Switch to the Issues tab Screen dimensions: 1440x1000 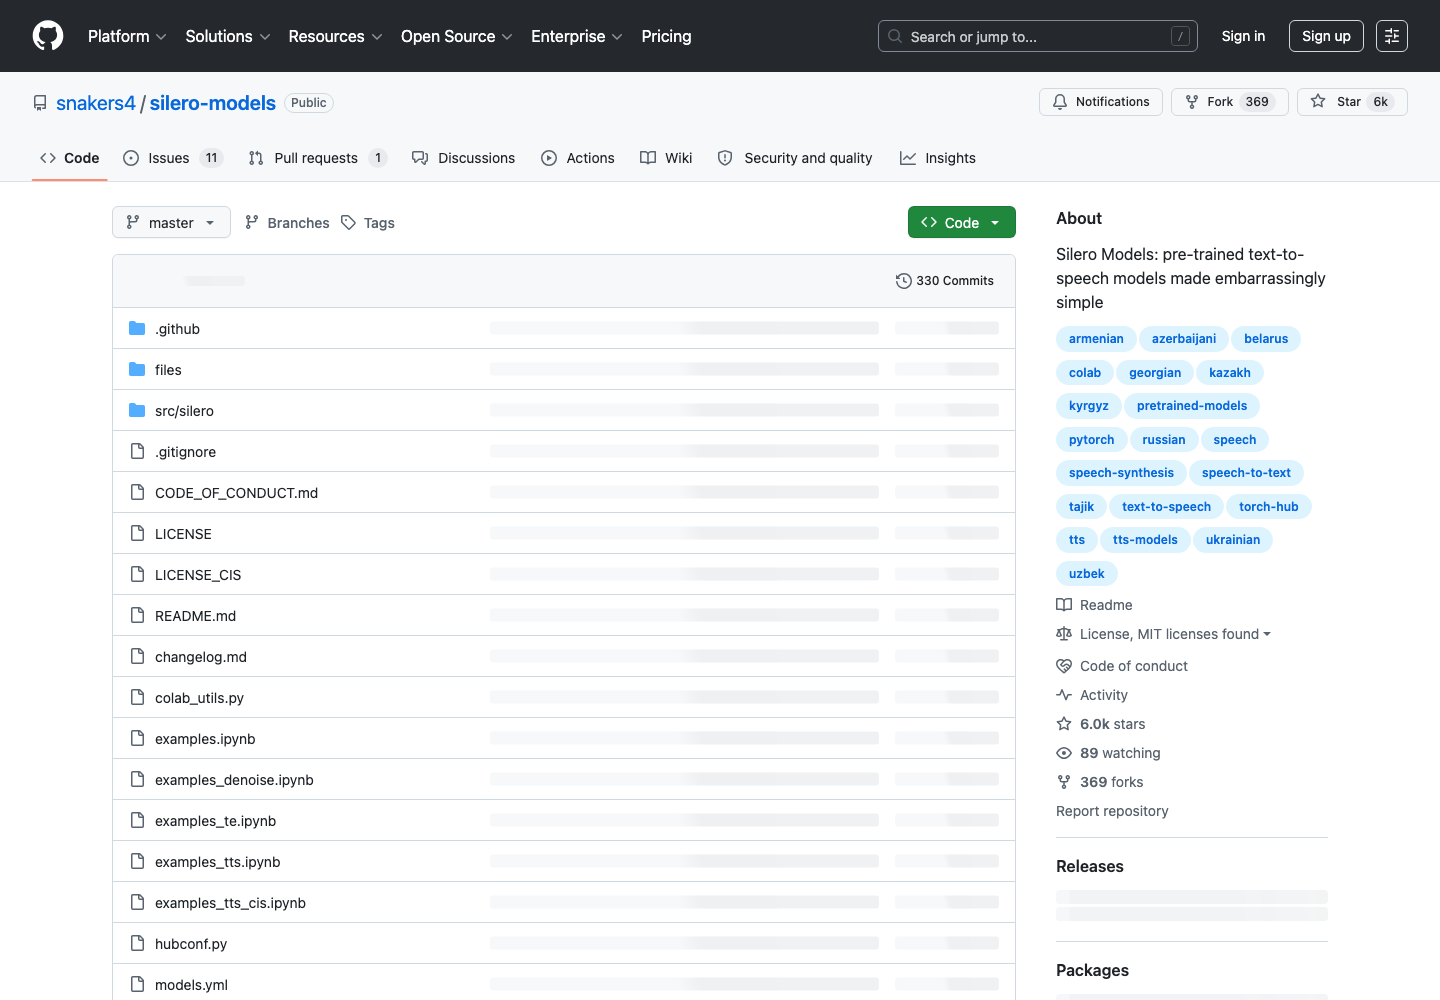coord(173,158)
